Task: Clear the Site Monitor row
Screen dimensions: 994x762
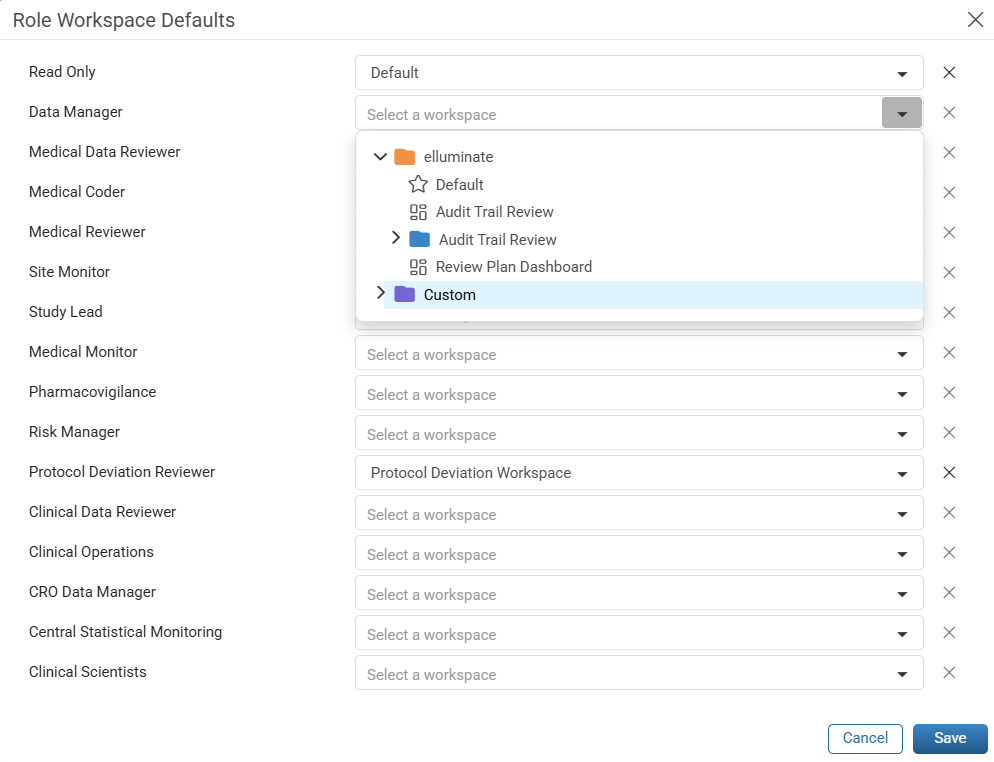Action: pyautogui.click(x=948, y=272)
